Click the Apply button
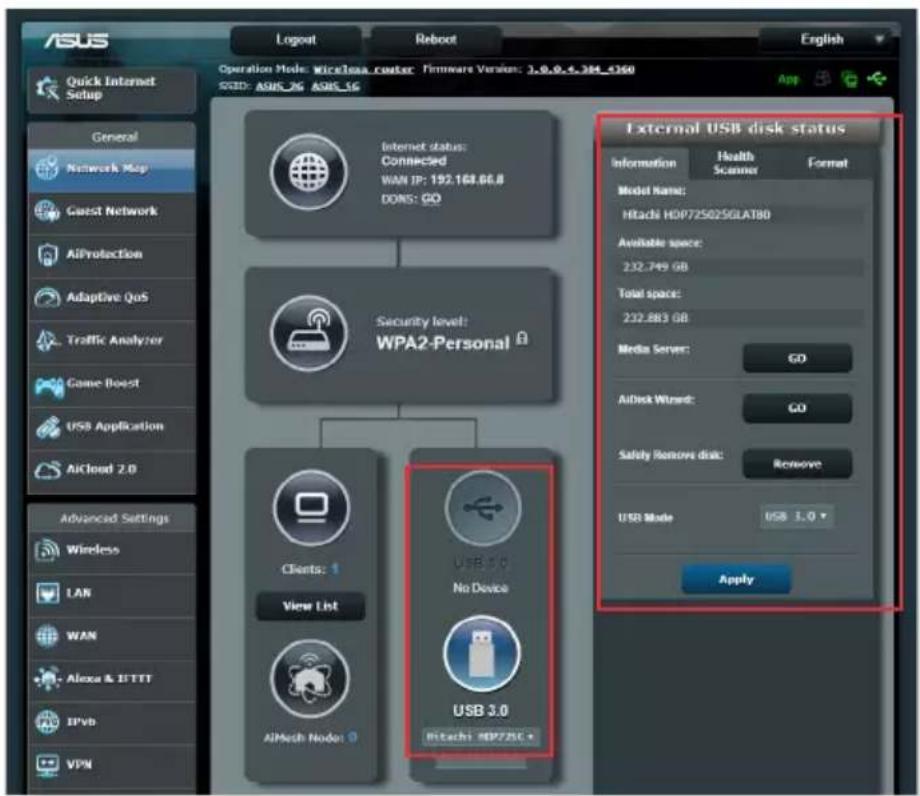The image size is (920, 796). 736,580
